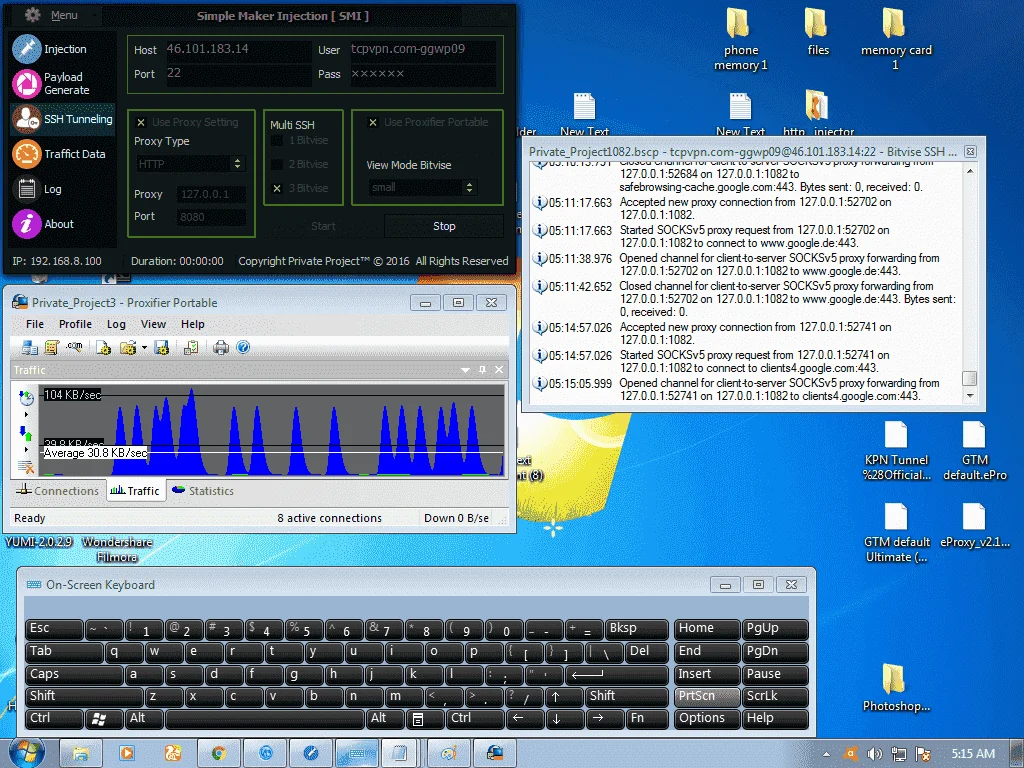The image size is (1024, 768).
Task: Open Proxifier Profile menu
Action: (x=75, y=324)
